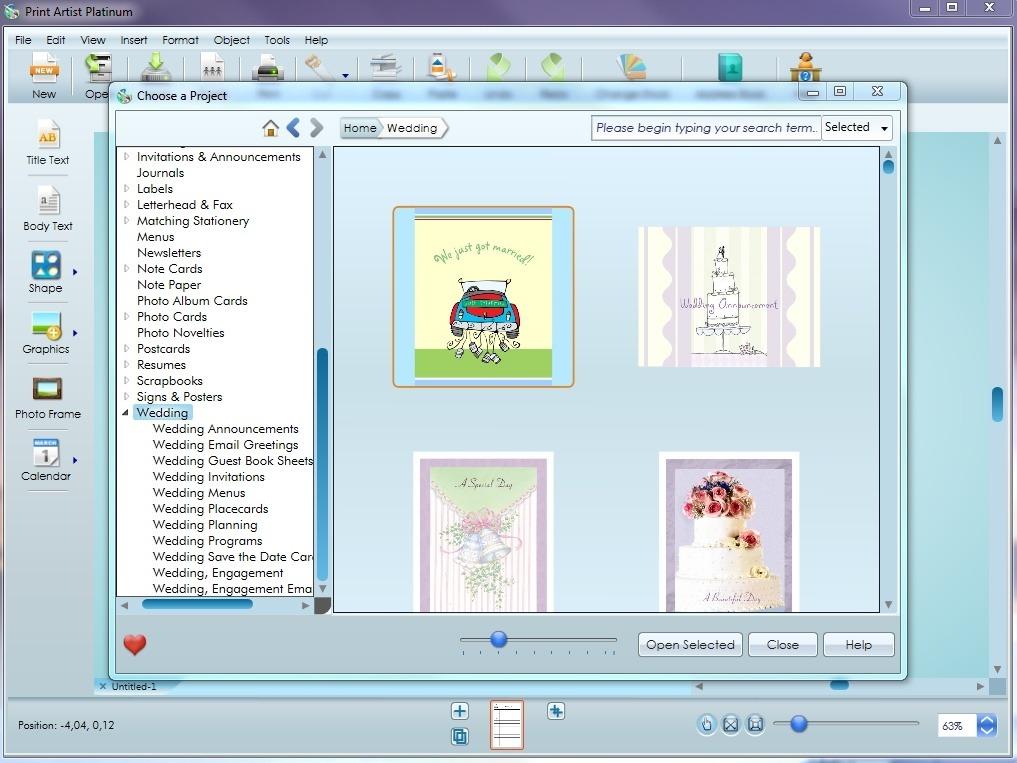Click the Untitled-1 document tab

(x=134, y=686)
